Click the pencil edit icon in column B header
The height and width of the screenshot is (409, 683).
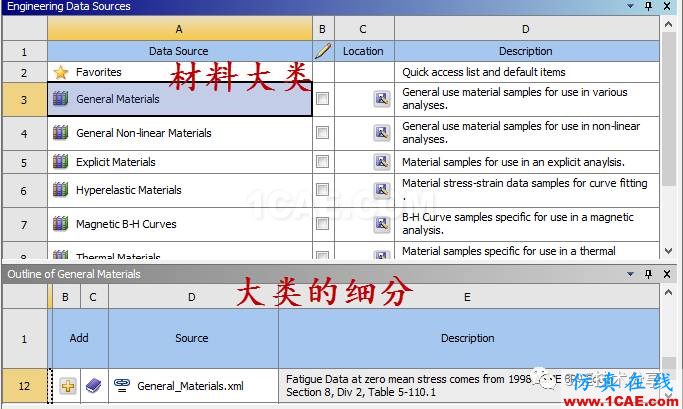[323, 51]
